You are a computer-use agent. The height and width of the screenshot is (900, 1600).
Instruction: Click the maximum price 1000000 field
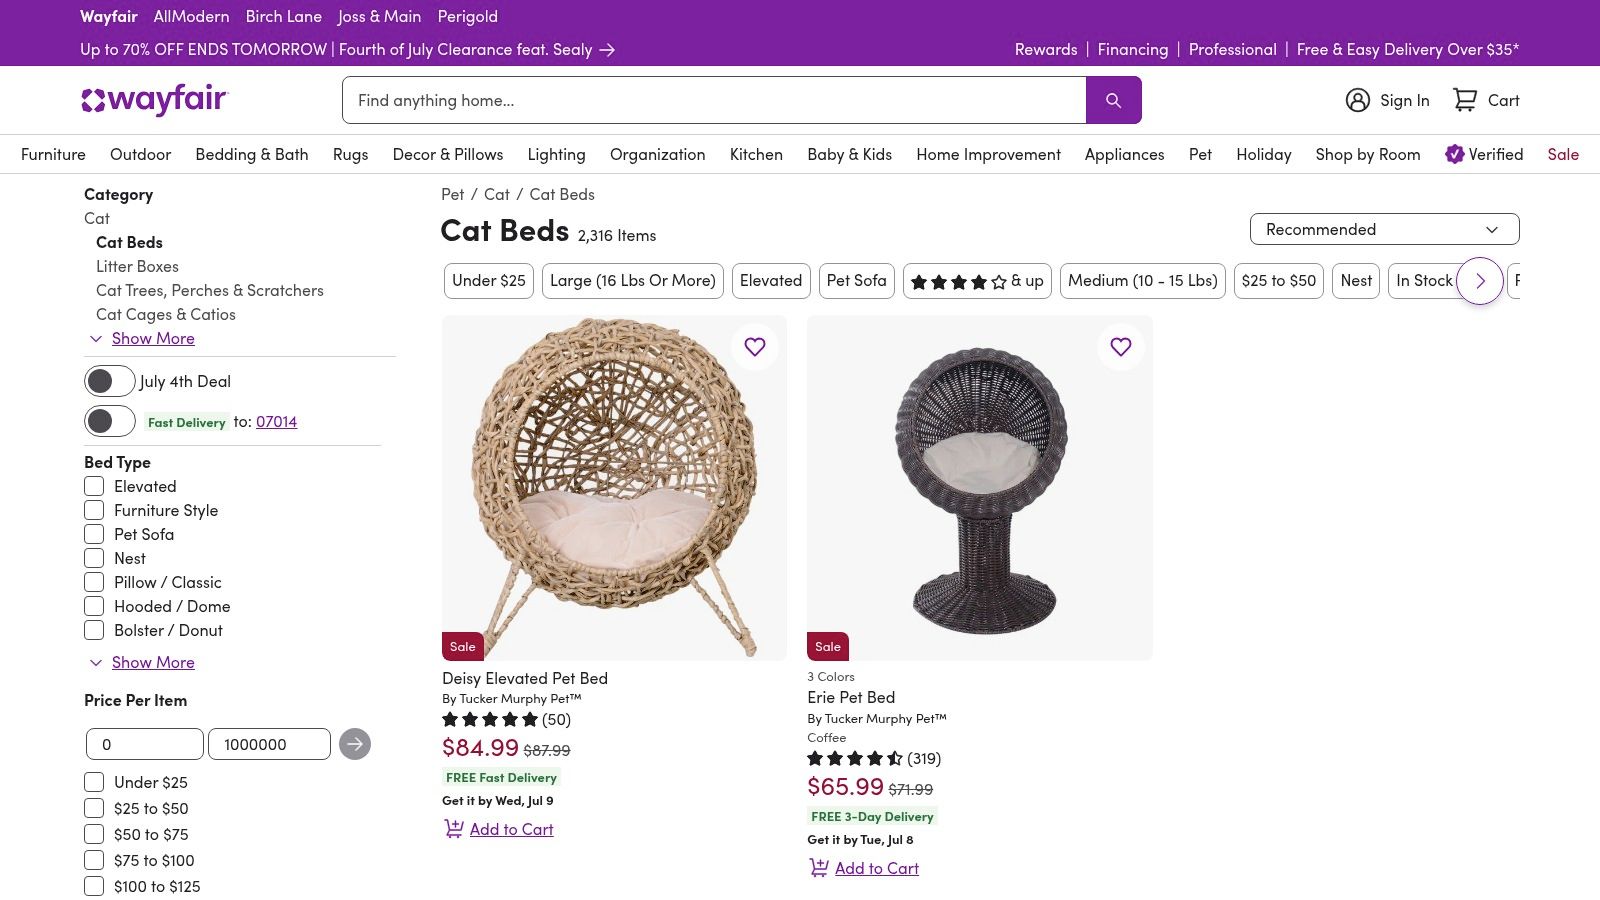coord(269,744)
